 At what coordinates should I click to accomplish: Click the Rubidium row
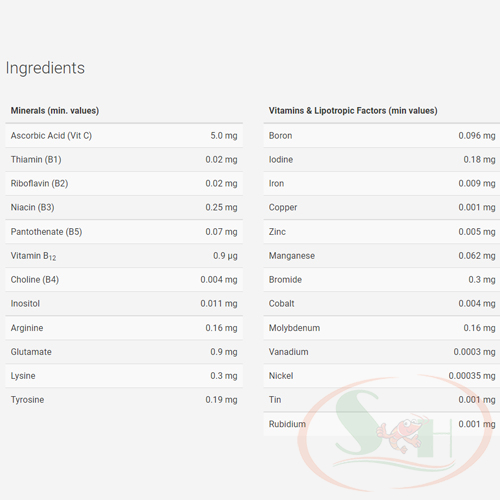pyautogui.click(x=382, y=424)
